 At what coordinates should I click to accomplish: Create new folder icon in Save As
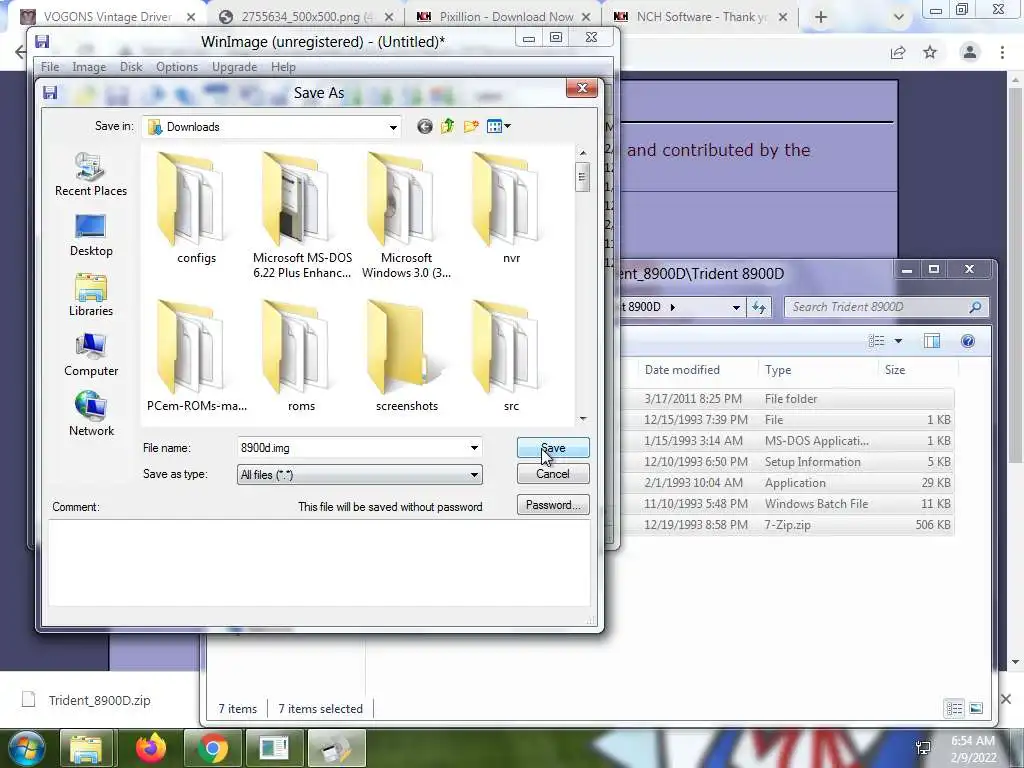471,127
